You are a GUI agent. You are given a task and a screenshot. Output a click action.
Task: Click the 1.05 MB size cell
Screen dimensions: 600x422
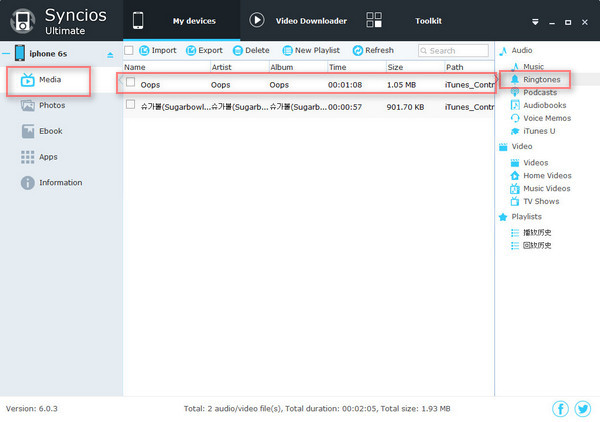pyautogui.click(x=401, y=85)
